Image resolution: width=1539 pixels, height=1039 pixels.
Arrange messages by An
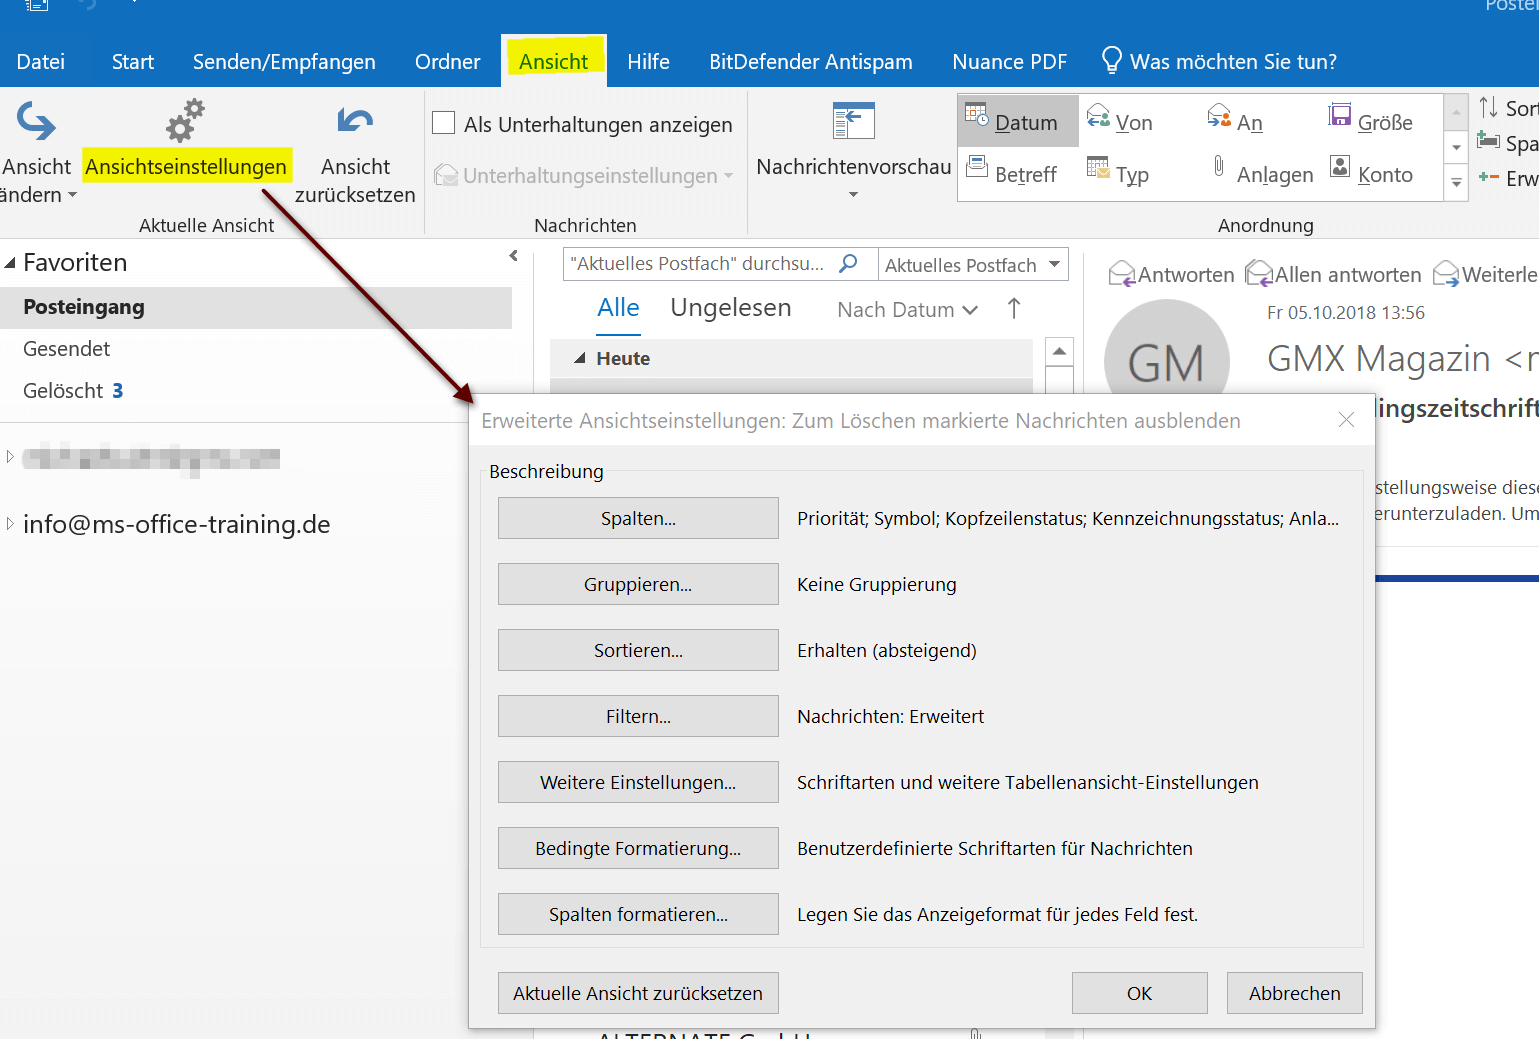pyautogui.click(x=1235, y=121)
